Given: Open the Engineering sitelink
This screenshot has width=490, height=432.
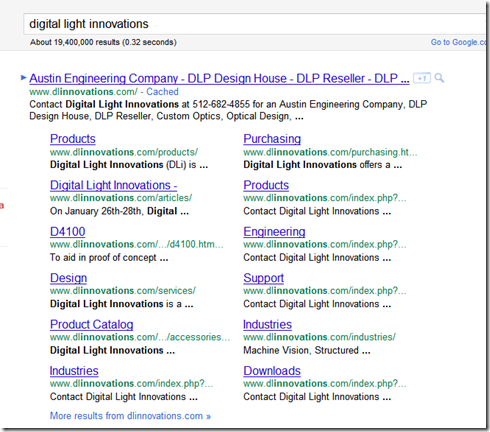Looking at the screenshot, I should point(274,231).
